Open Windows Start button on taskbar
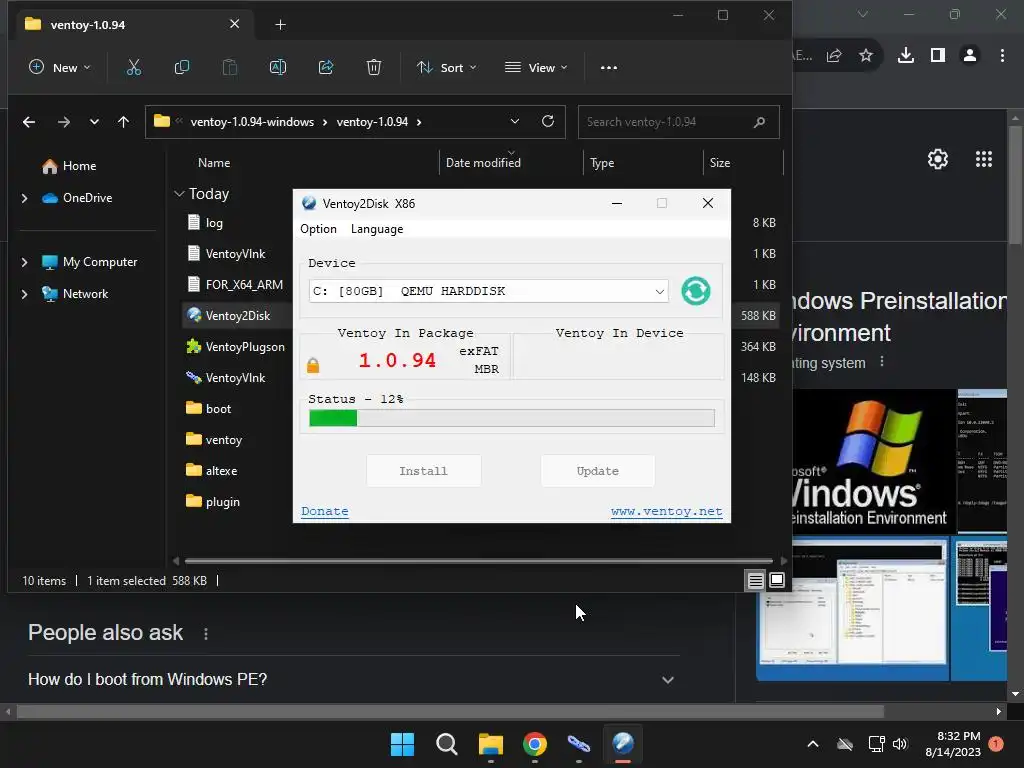 [x=402, y=744]
